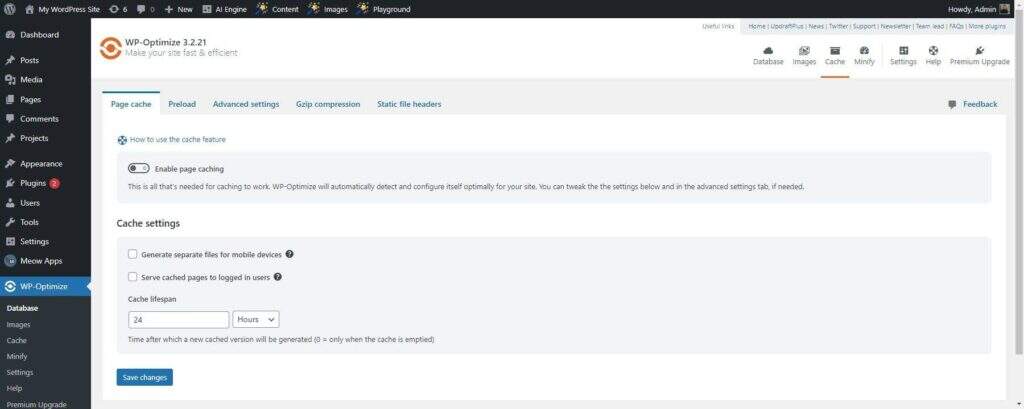Open the comments bubble in admin bar

tap(144, 9)
